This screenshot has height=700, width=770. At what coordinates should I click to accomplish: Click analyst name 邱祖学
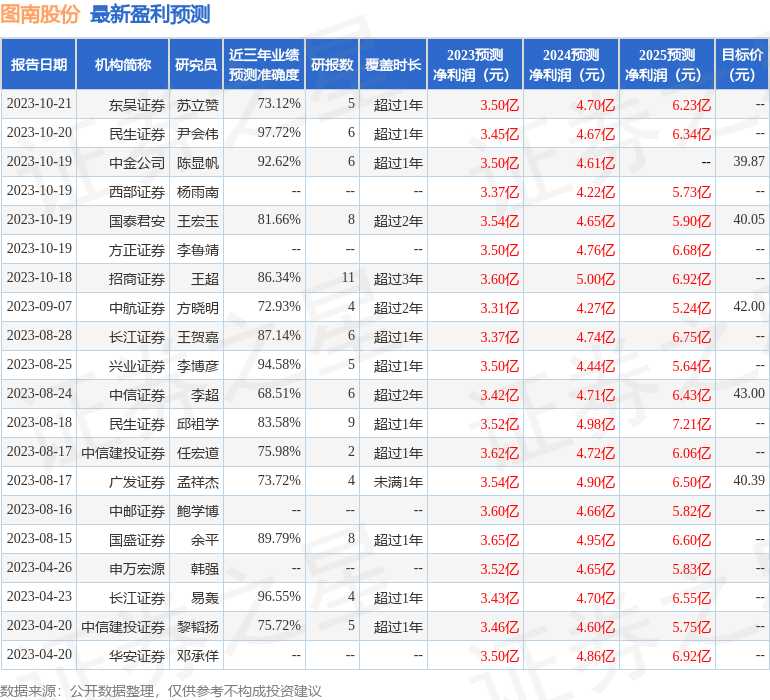[x=197, y=424]
